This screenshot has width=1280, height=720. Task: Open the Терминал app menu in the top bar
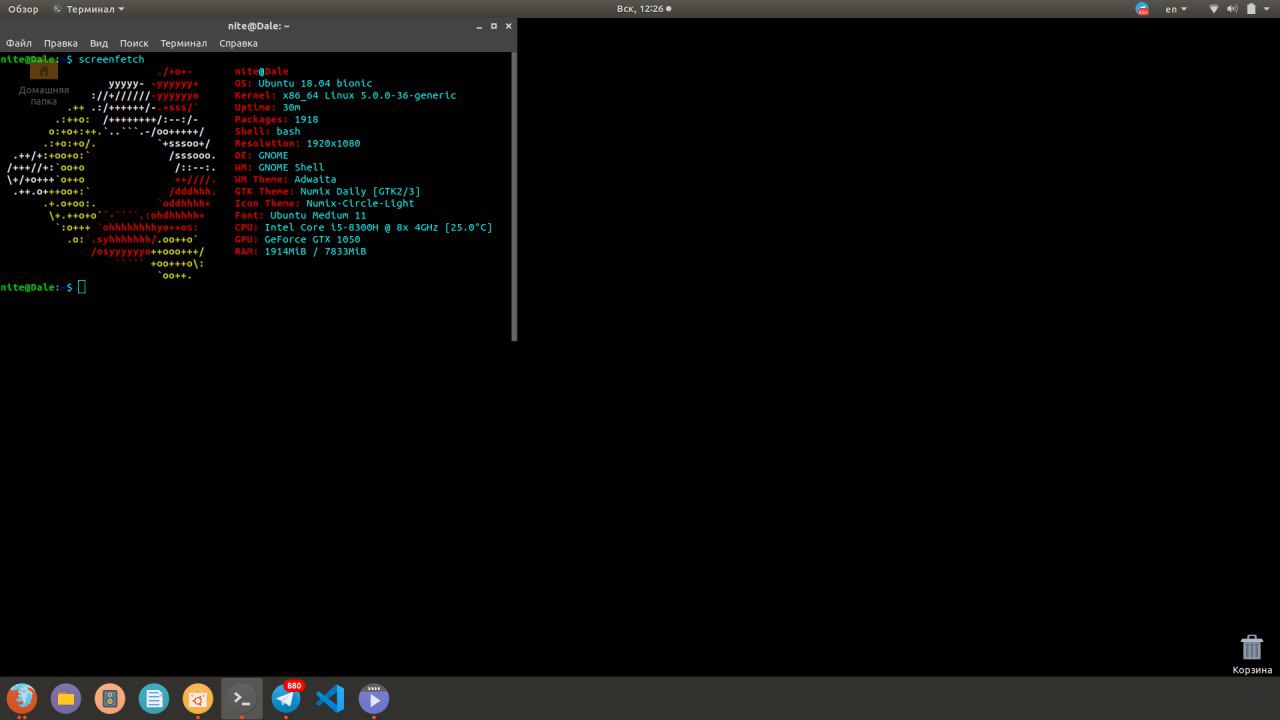point(88,9)
